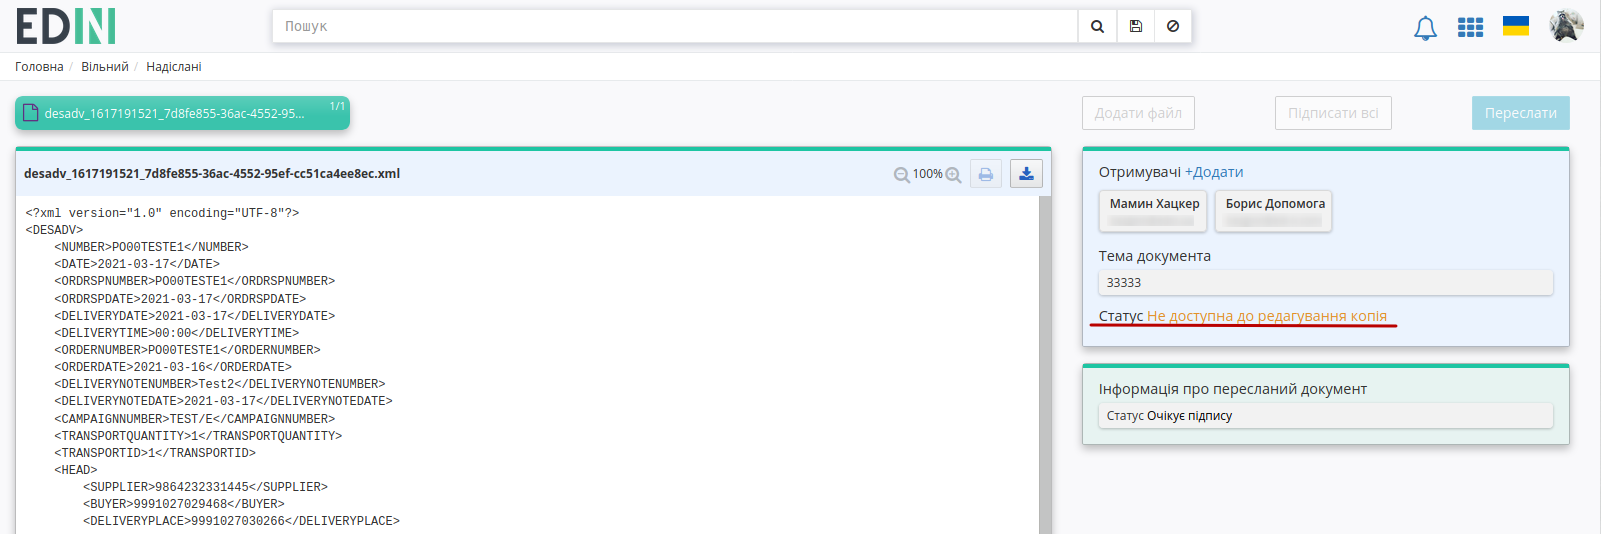The image size is (1601, 534).
Task: Clear search with the cancel icon
Action: pos(1173,26)
